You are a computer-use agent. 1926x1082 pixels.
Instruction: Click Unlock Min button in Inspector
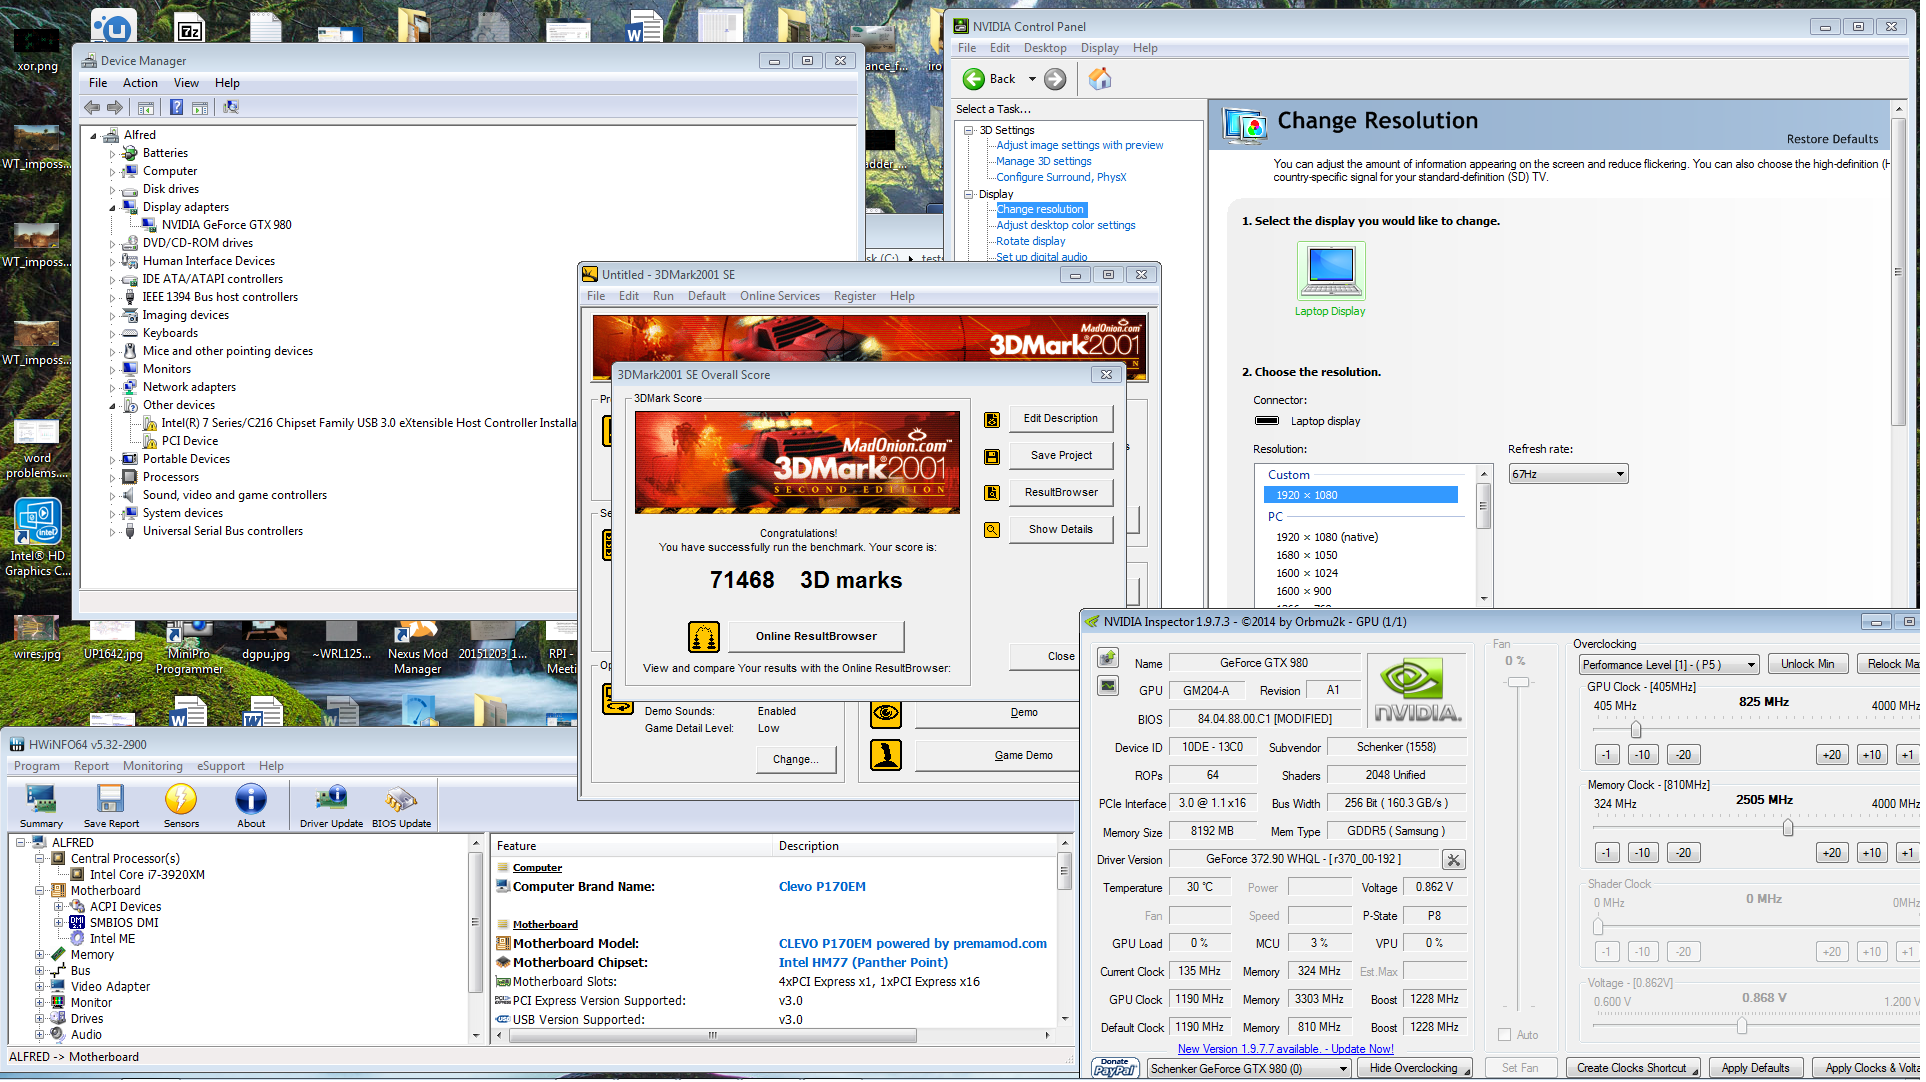pyautogui.click(x=1809, y=665)
